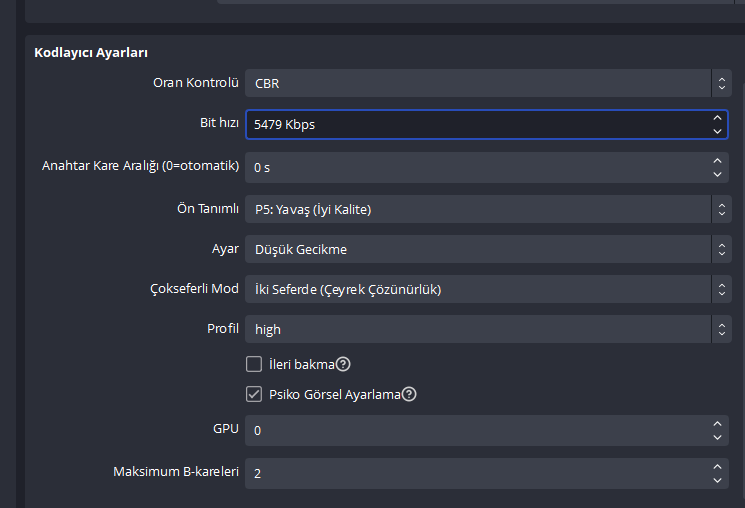This screenshot has height=508, width=745.
Task: Decrease GPU value with the down arrow
Action: click(718, 437)
